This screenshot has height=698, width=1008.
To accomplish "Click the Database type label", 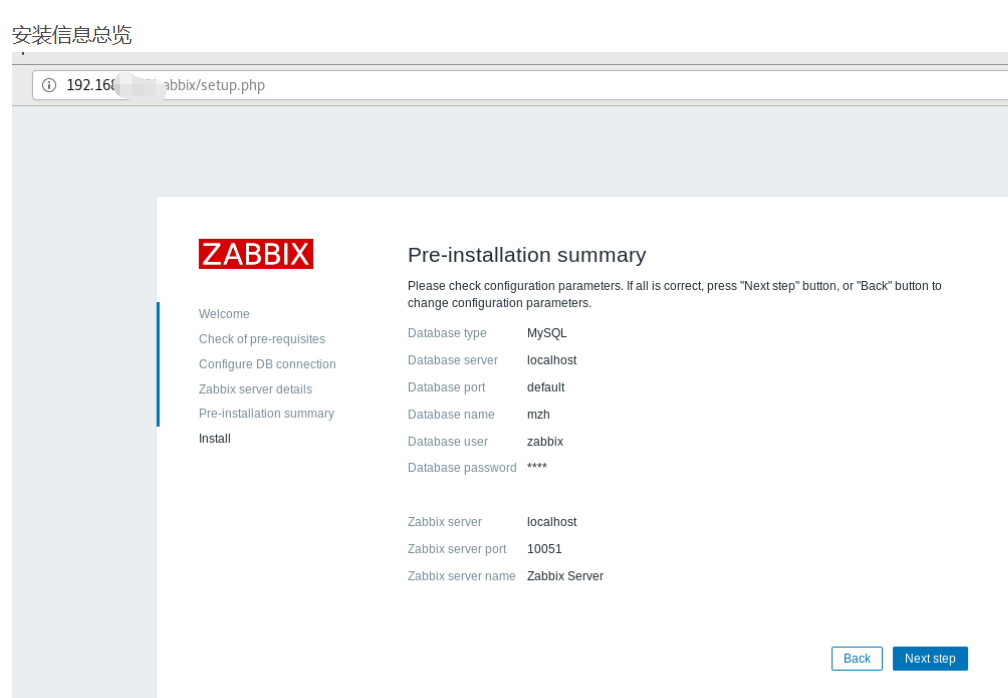I will (x=447, y=333).
